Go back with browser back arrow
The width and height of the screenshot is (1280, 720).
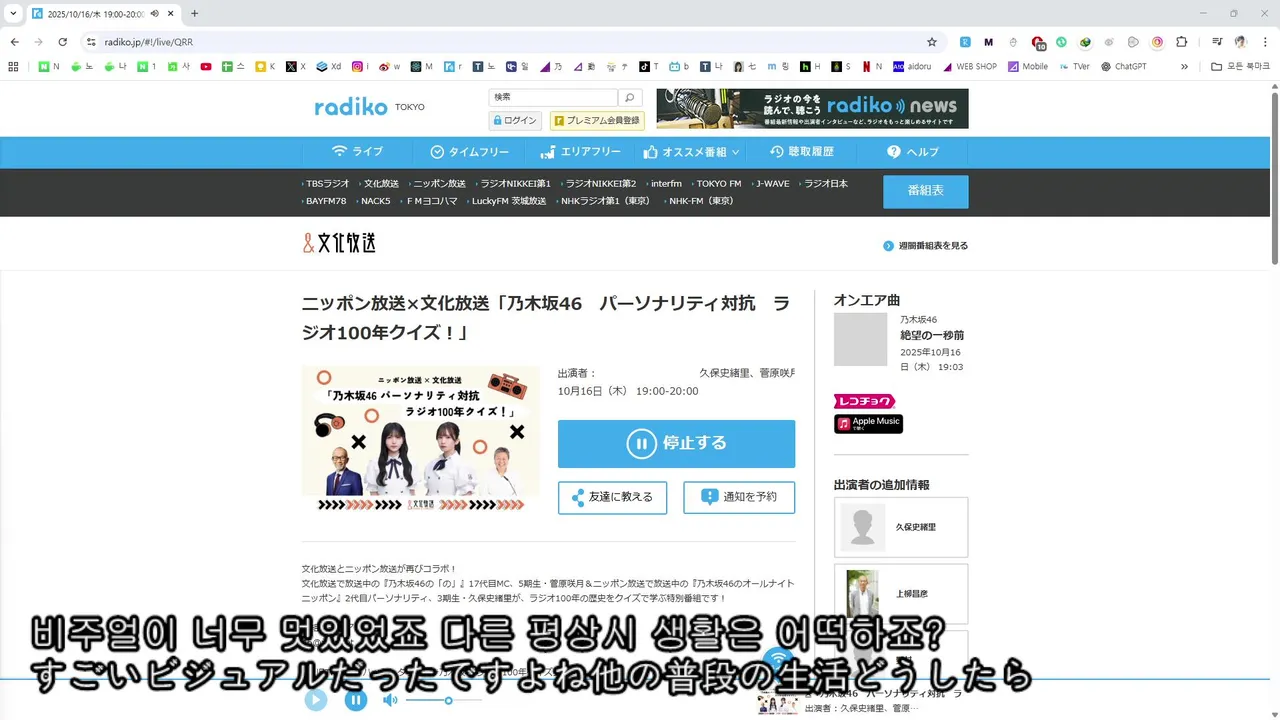click(x=15, y=42)
